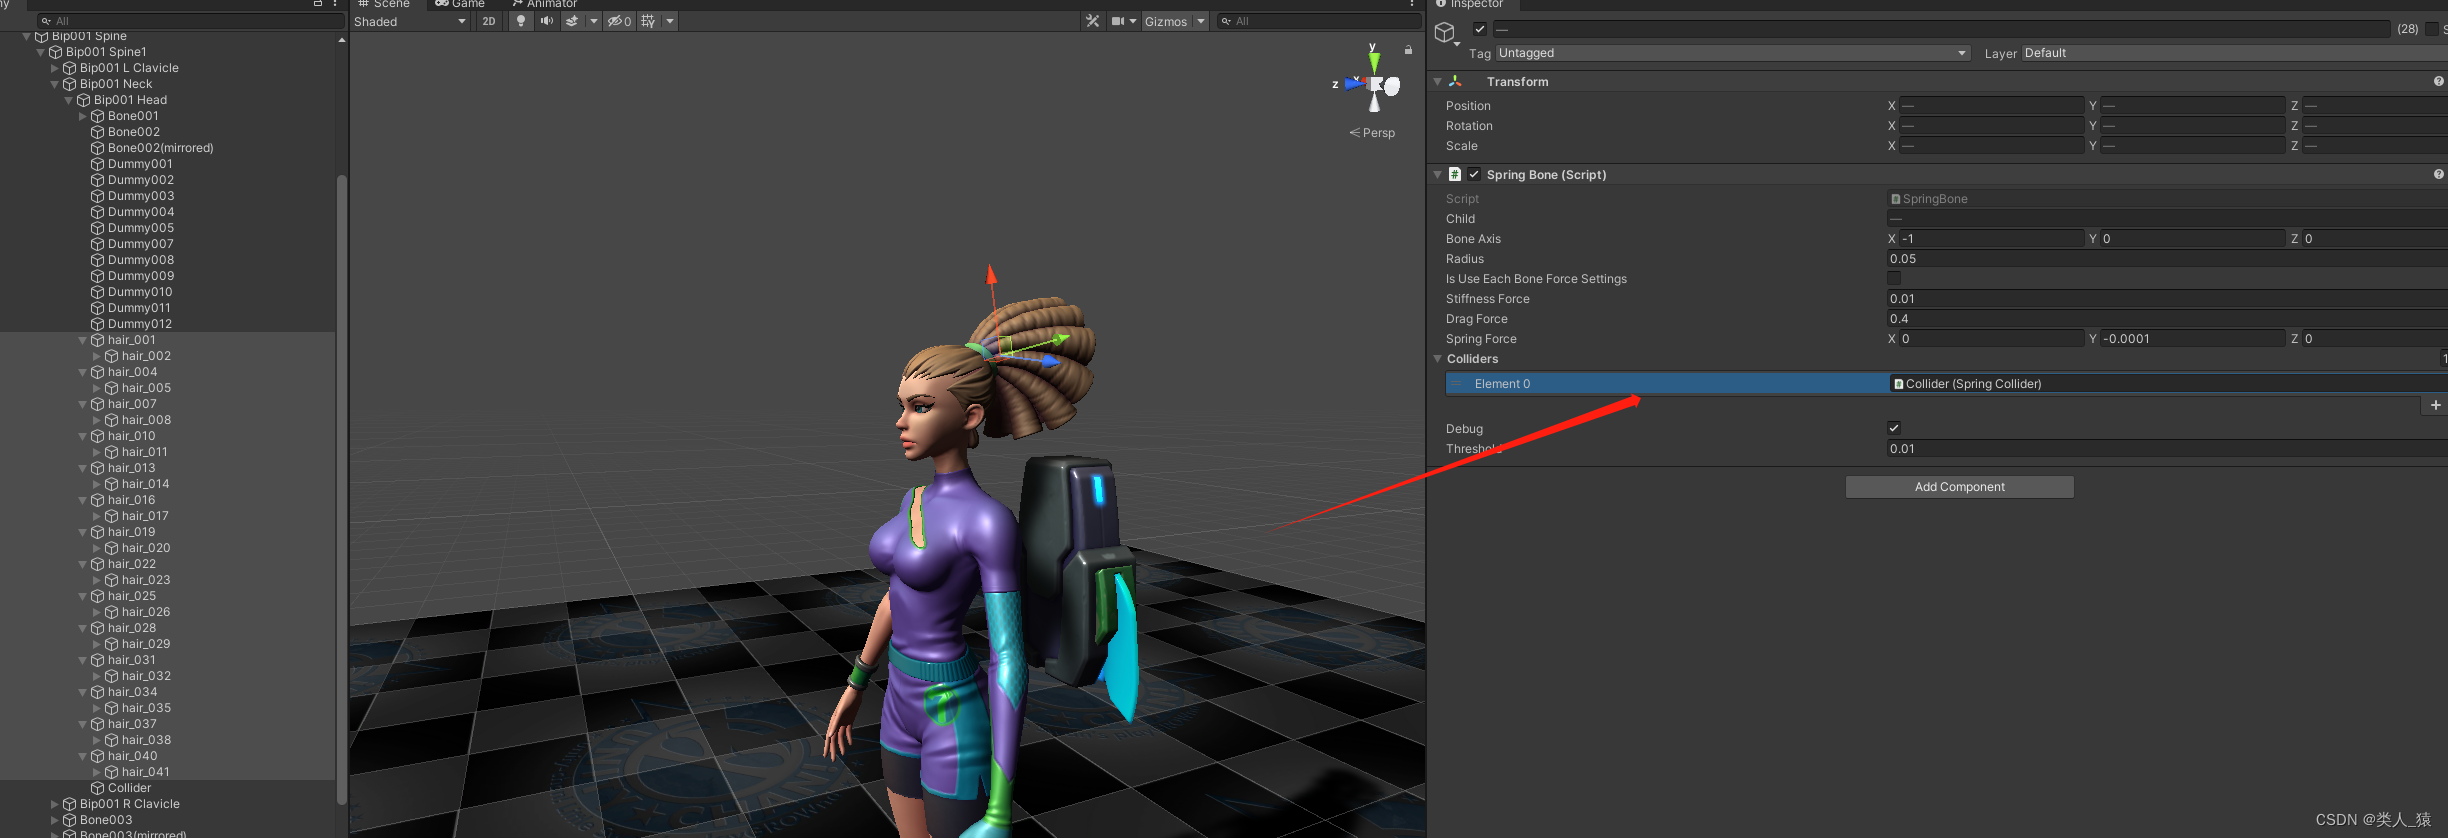Click scene view gizmo lock icon

tap(1408, 50)
